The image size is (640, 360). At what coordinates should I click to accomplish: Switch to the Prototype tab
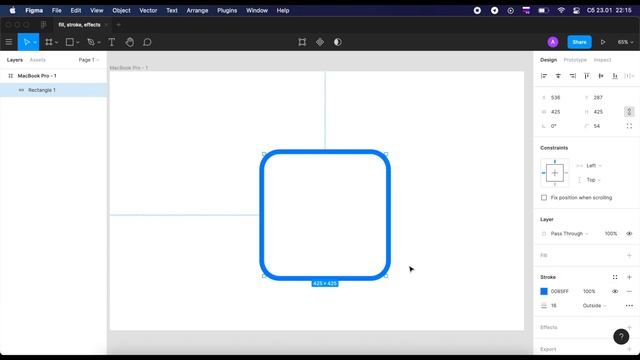coord(575,60)
